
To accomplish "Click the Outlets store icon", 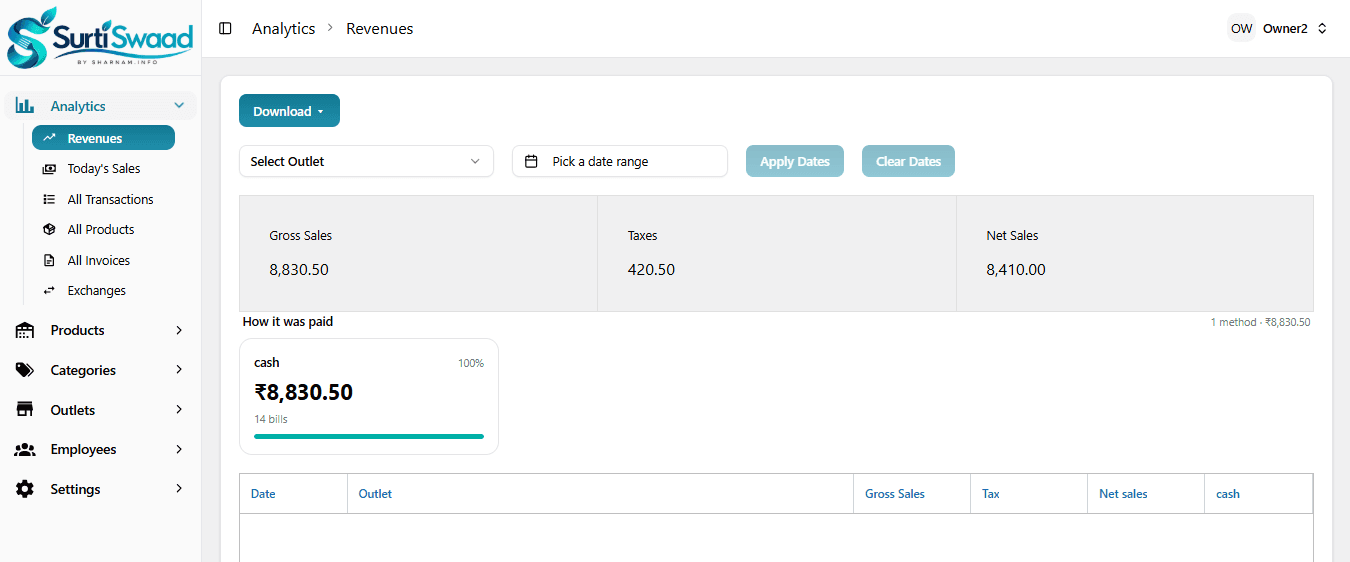I will point(25,410).
